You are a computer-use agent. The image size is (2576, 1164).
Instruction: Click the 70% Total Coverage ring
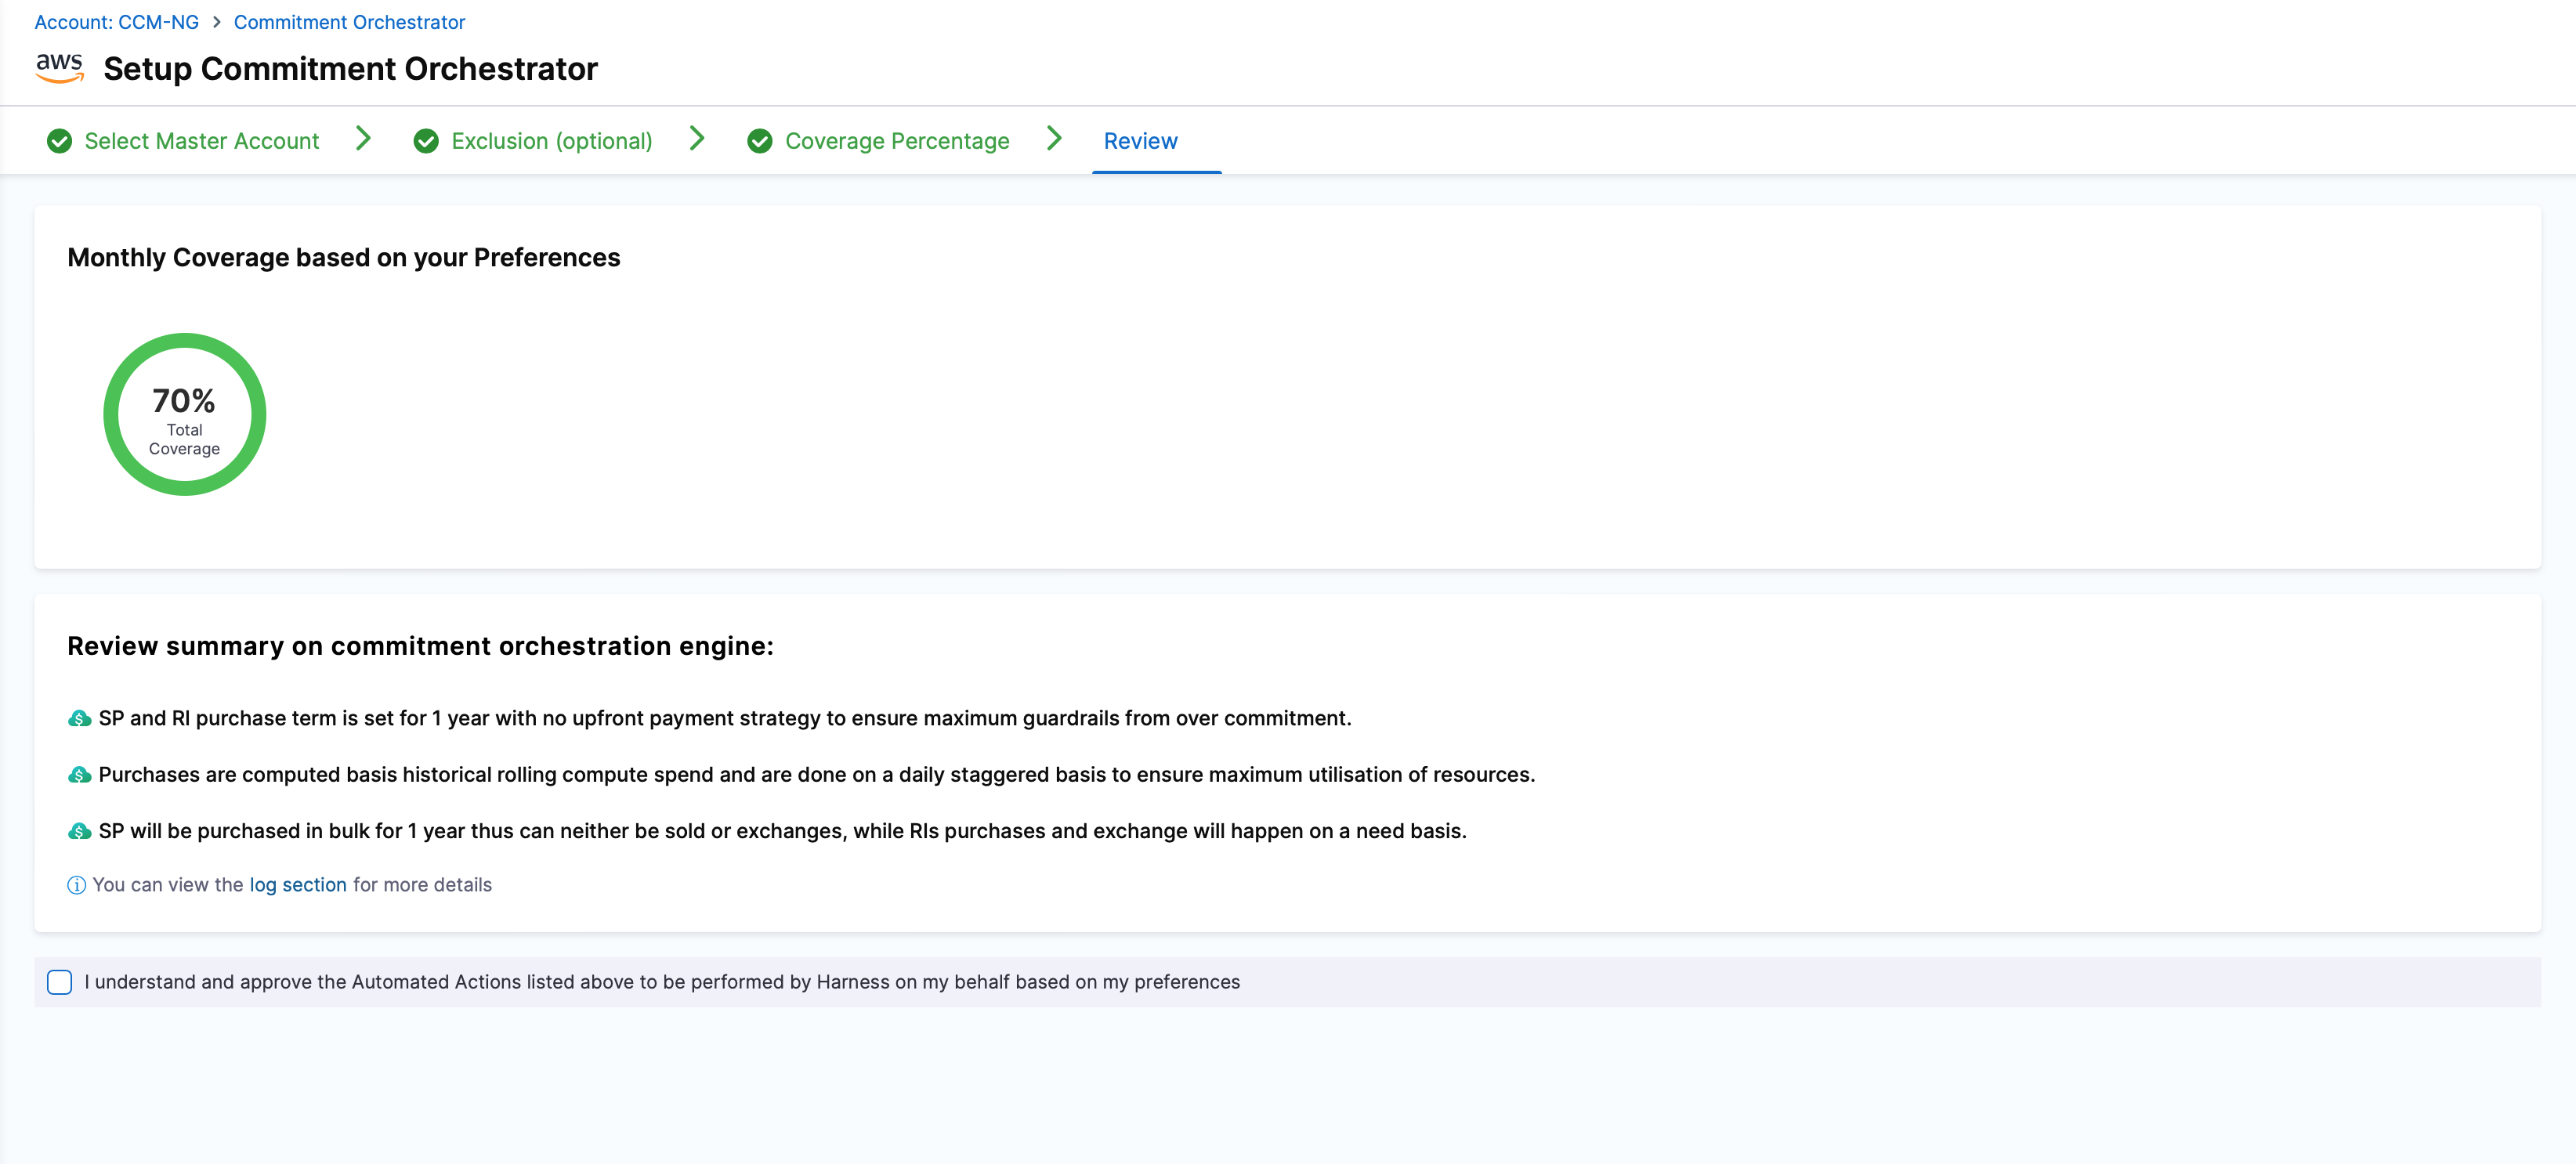tap(184, 414)
